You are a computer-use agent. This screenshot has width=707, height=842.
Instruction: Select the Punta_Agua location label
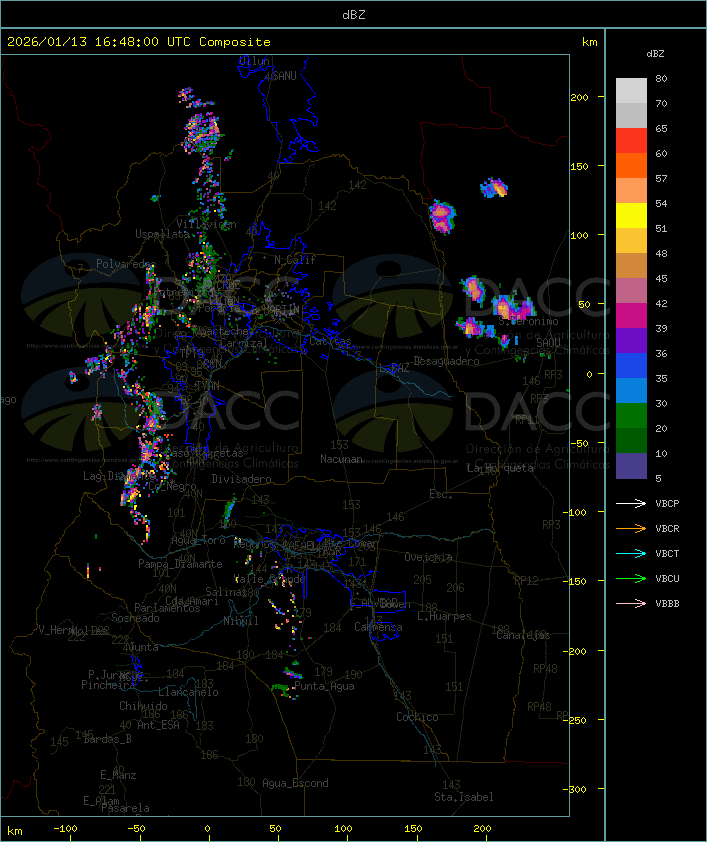click(326, 687)
